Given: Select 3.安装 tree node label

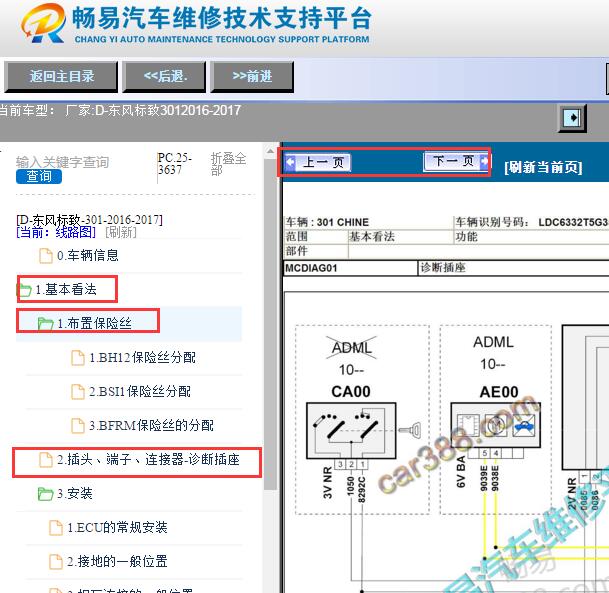Looking at the screenshot, I should click(x=75, y=494).
